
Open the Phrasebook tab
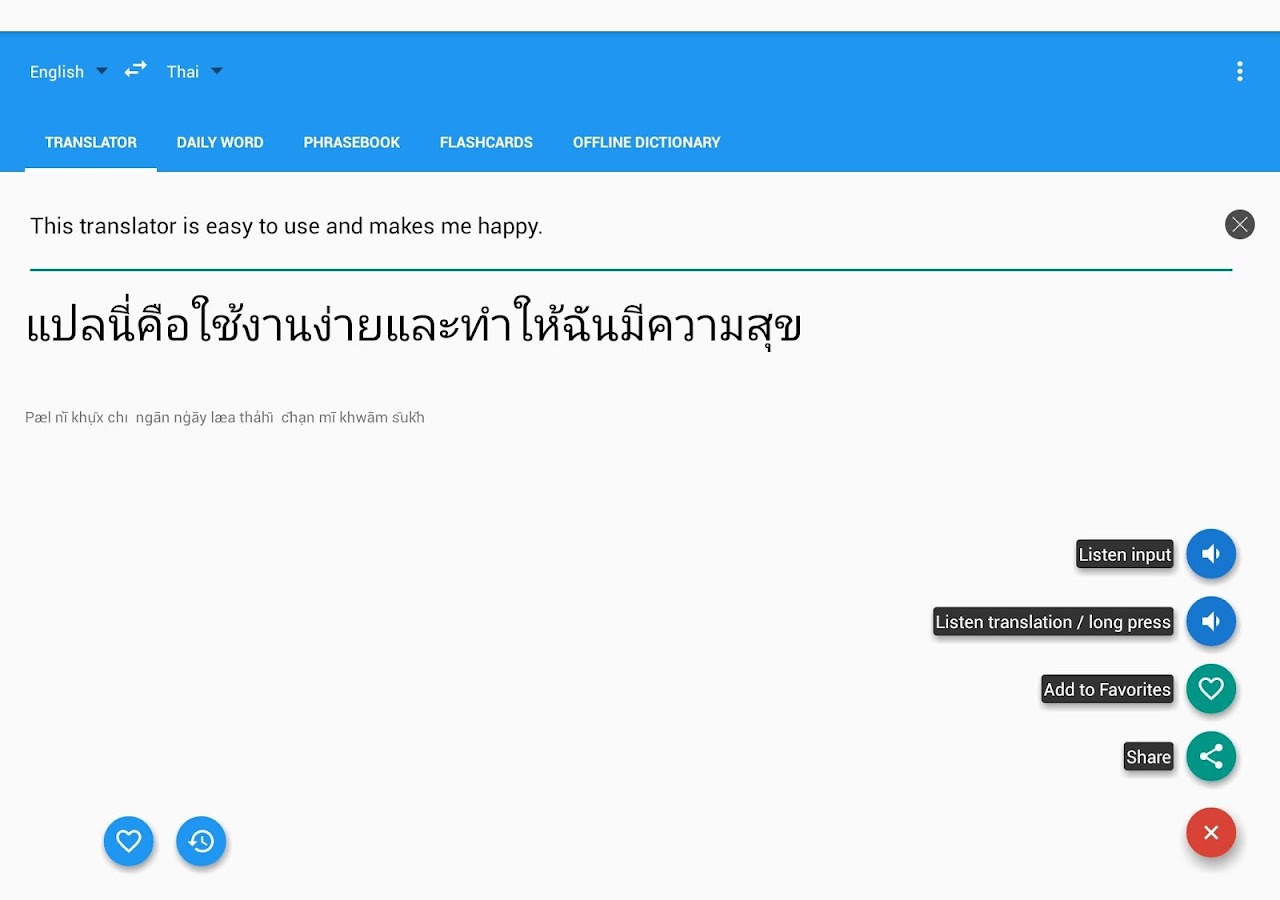pos(352,143)
